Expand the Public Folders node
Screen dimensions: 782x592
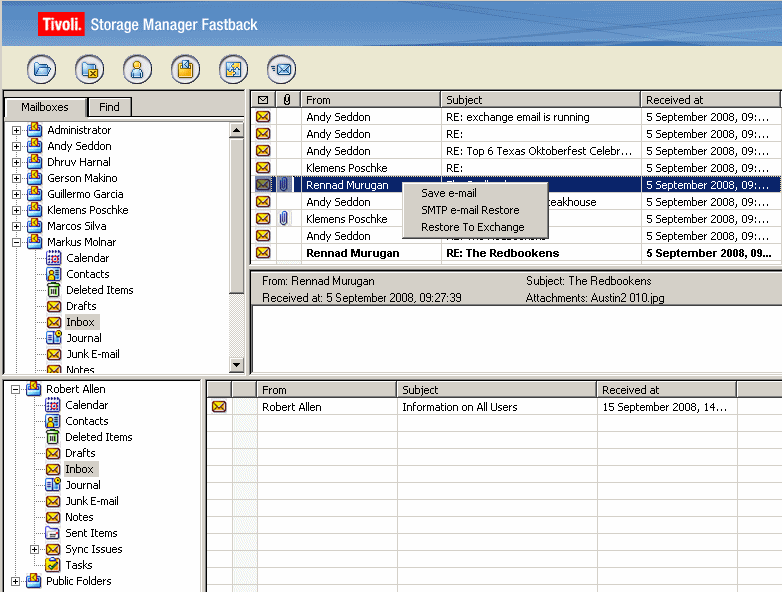click(15, 581)
